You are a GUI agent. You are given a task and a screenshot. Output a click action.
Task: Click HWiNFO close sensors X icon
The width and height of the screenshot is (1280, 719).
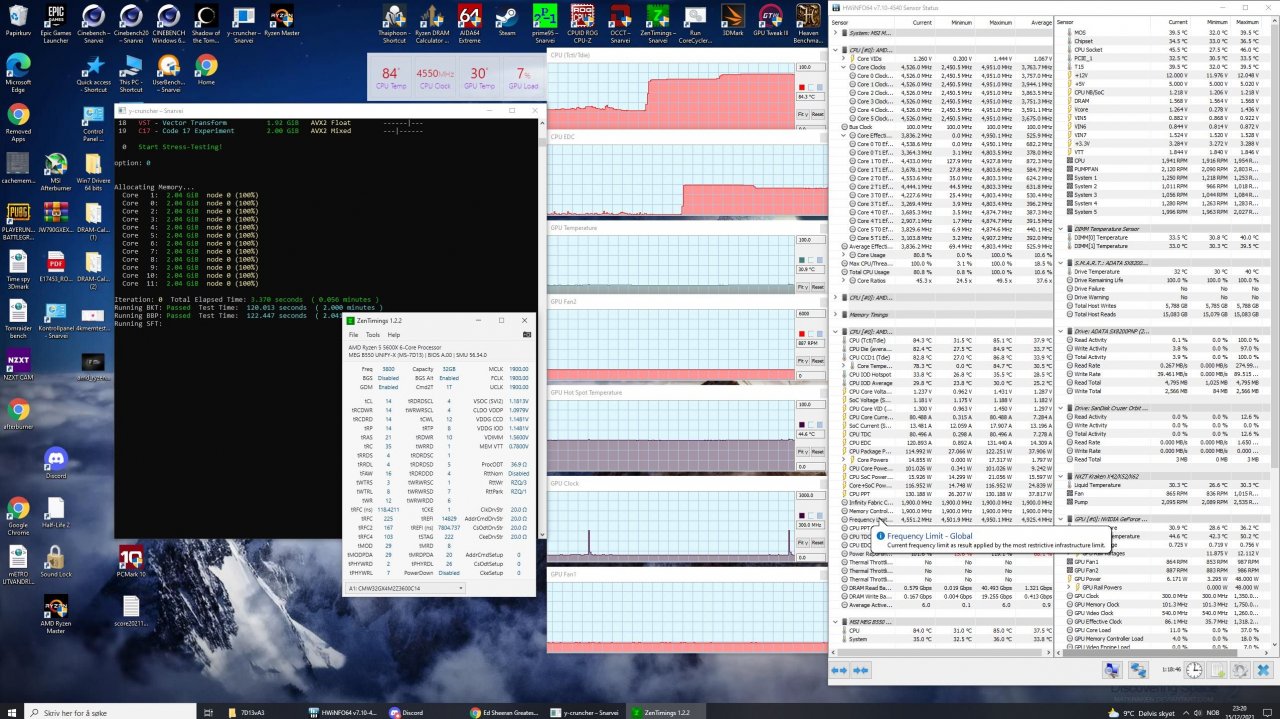point(1264,671)
